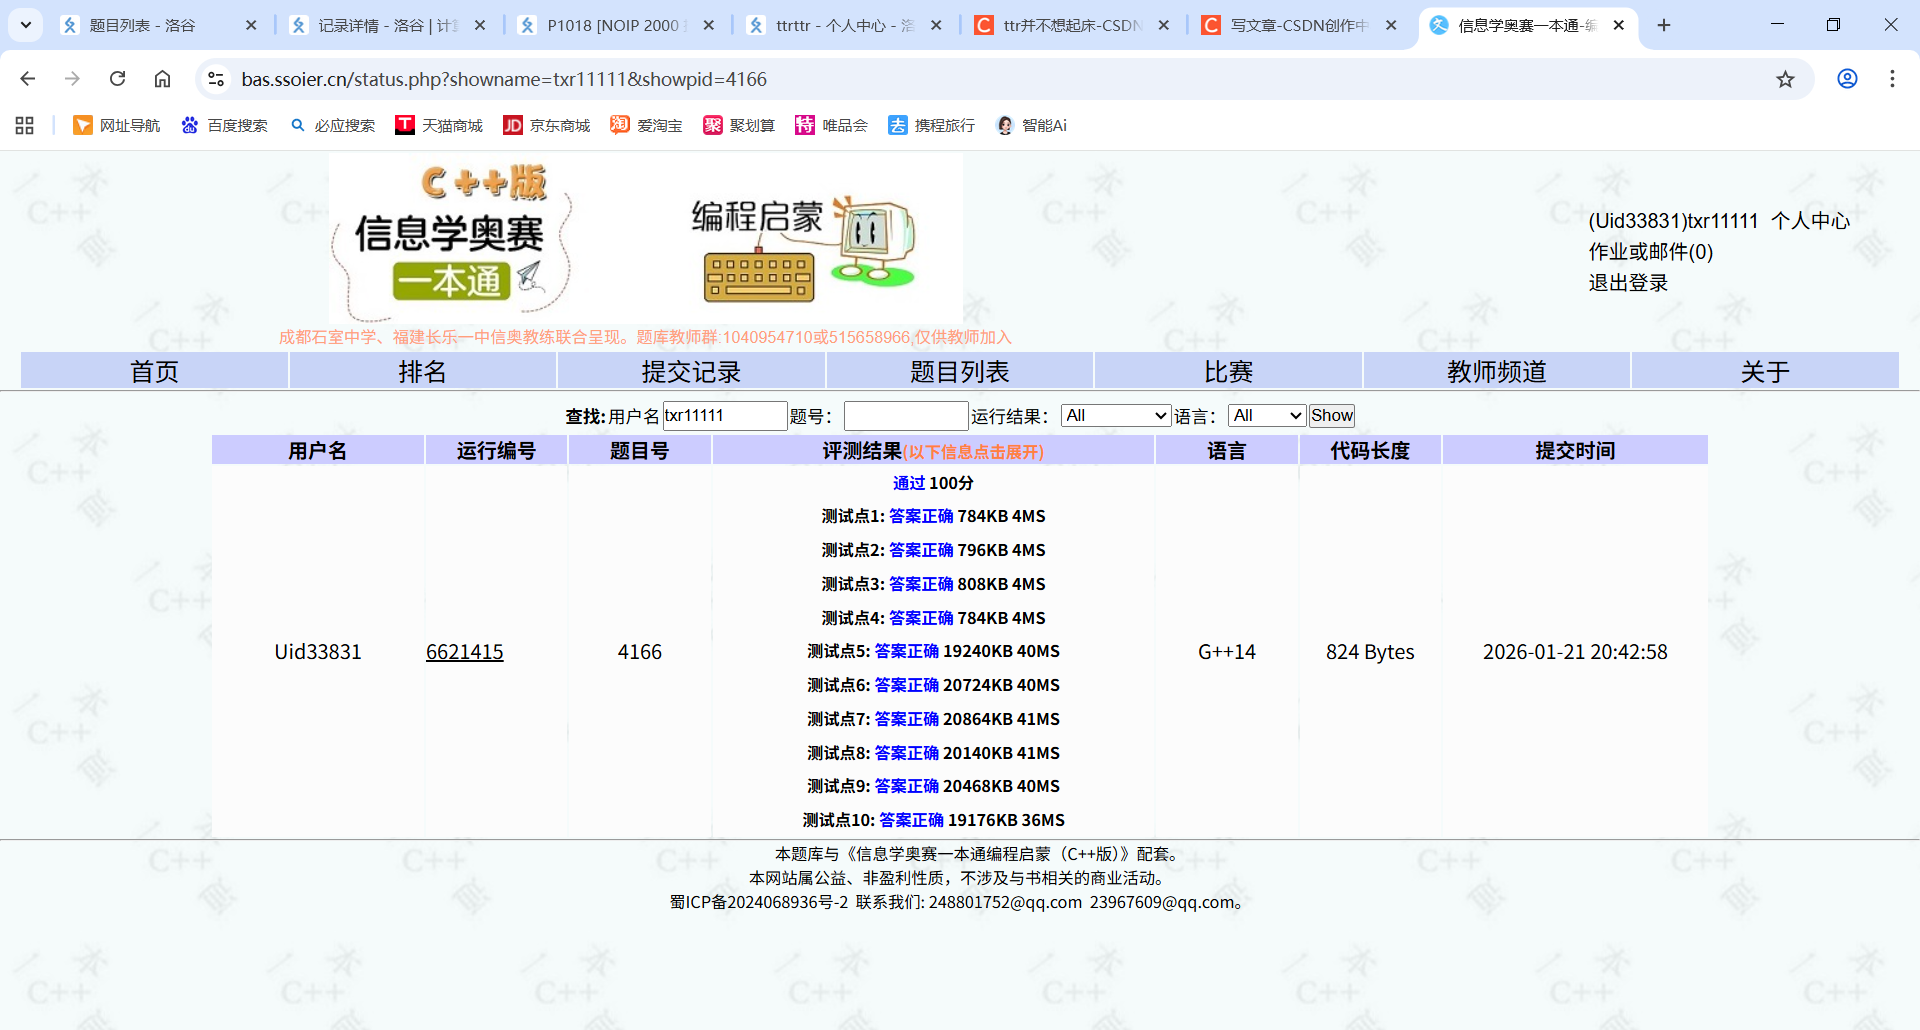
Task: Go to the browser home page
Action: [x=162, y=79]
